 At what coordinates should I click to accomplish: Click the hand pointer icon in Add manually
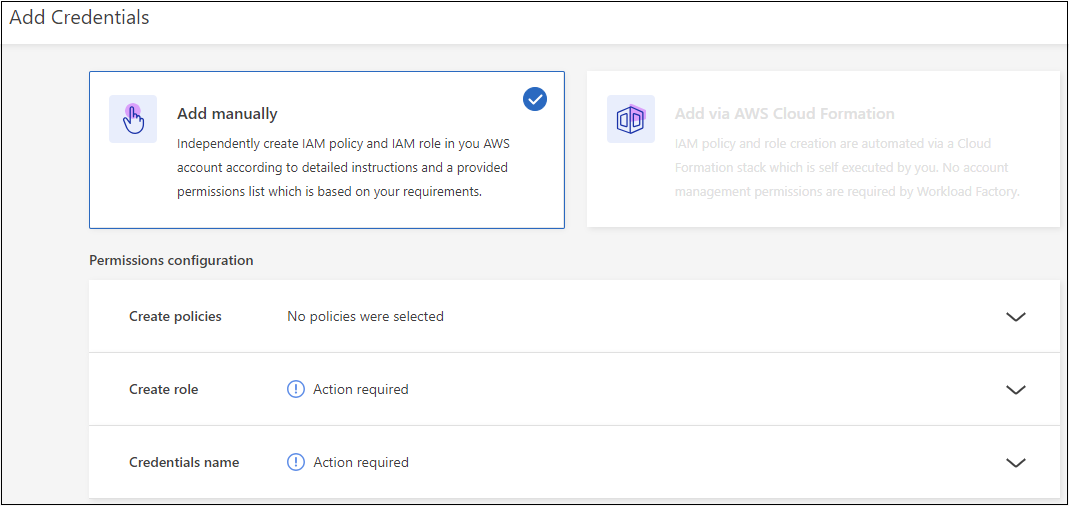(x=133, y=119)
